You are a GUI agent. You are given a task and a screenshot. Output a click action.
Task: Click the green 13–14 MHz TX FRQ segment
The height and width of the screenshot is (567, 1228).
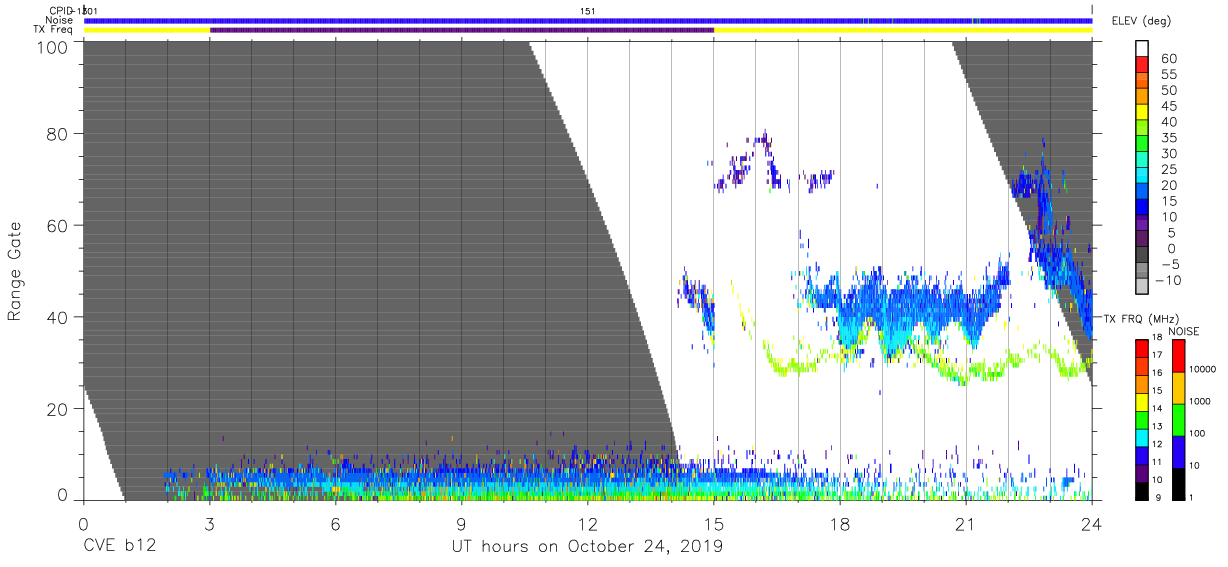coord(1142,420)
